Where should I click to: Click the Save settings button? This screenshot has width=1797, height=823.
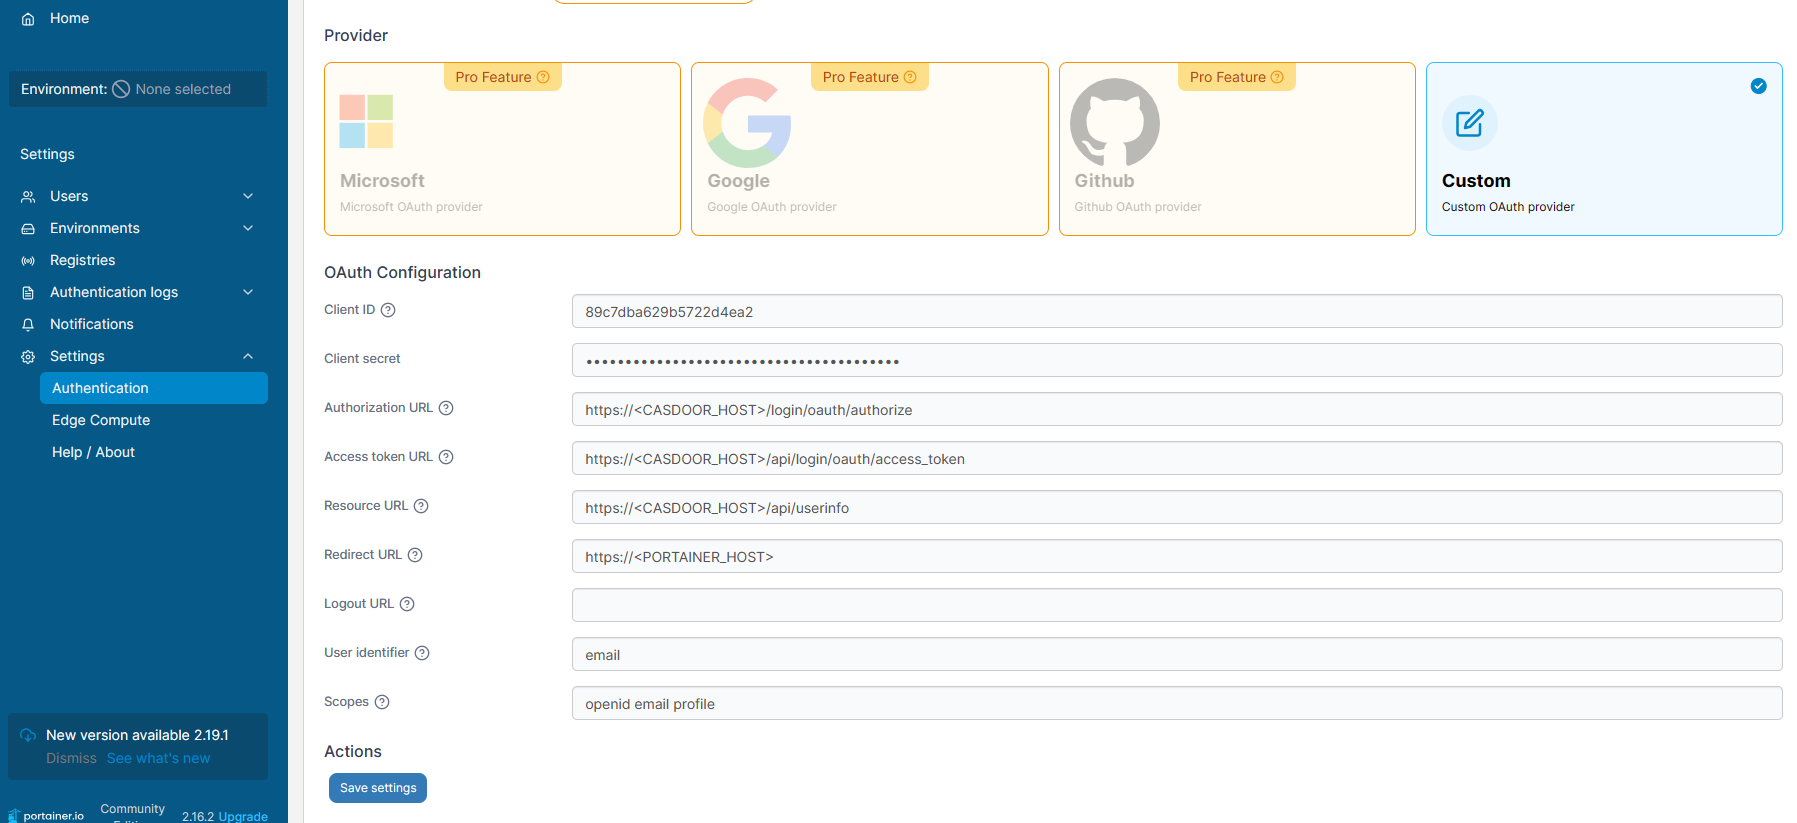377,788
